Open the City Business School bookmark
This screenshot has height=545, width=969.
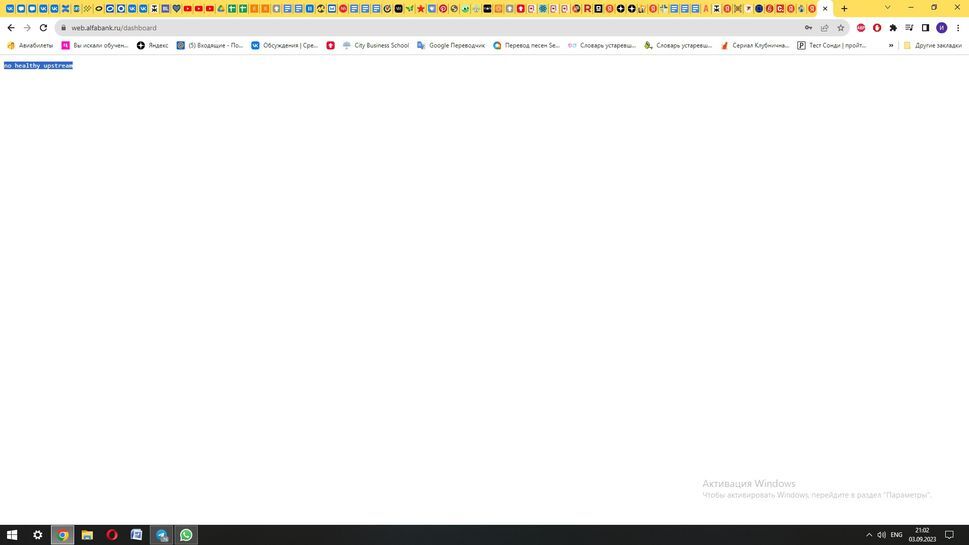click(375, 45)
